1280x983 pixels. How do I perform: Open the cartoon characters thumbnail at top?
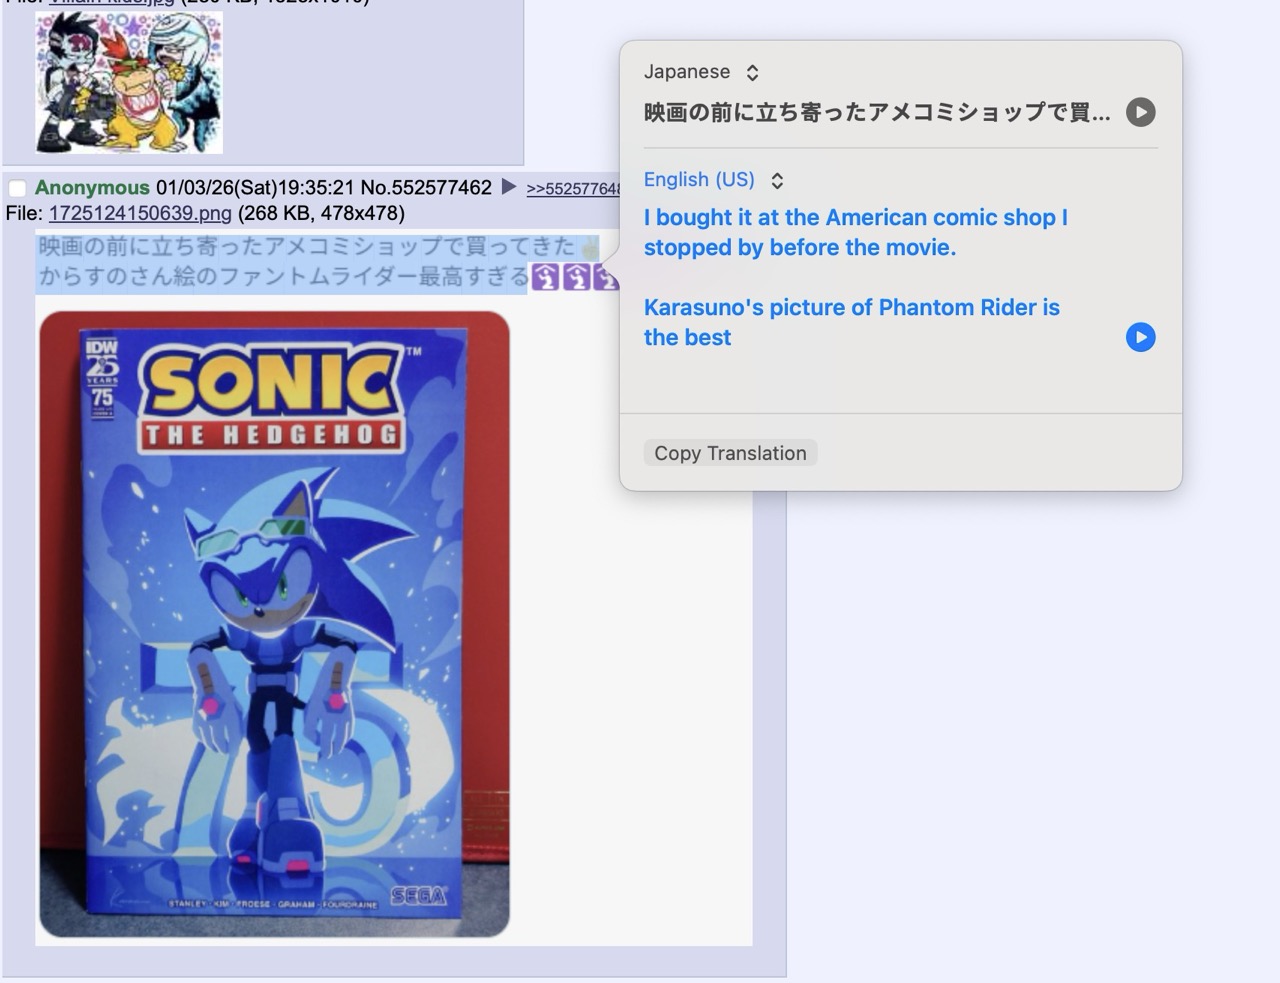click(x=129, y=81)
